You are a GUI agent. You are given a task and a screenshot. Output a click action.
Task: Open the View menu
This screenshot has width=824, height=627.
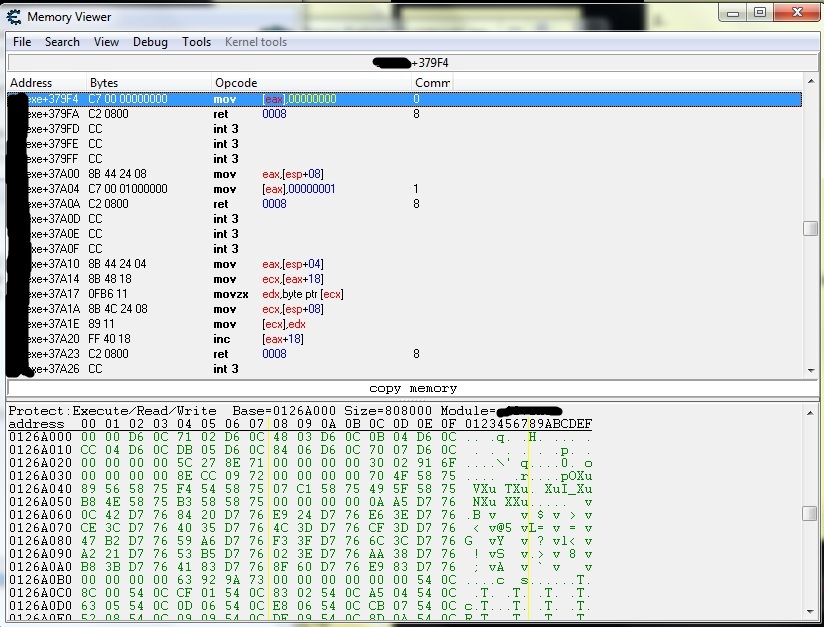[106, 42]
